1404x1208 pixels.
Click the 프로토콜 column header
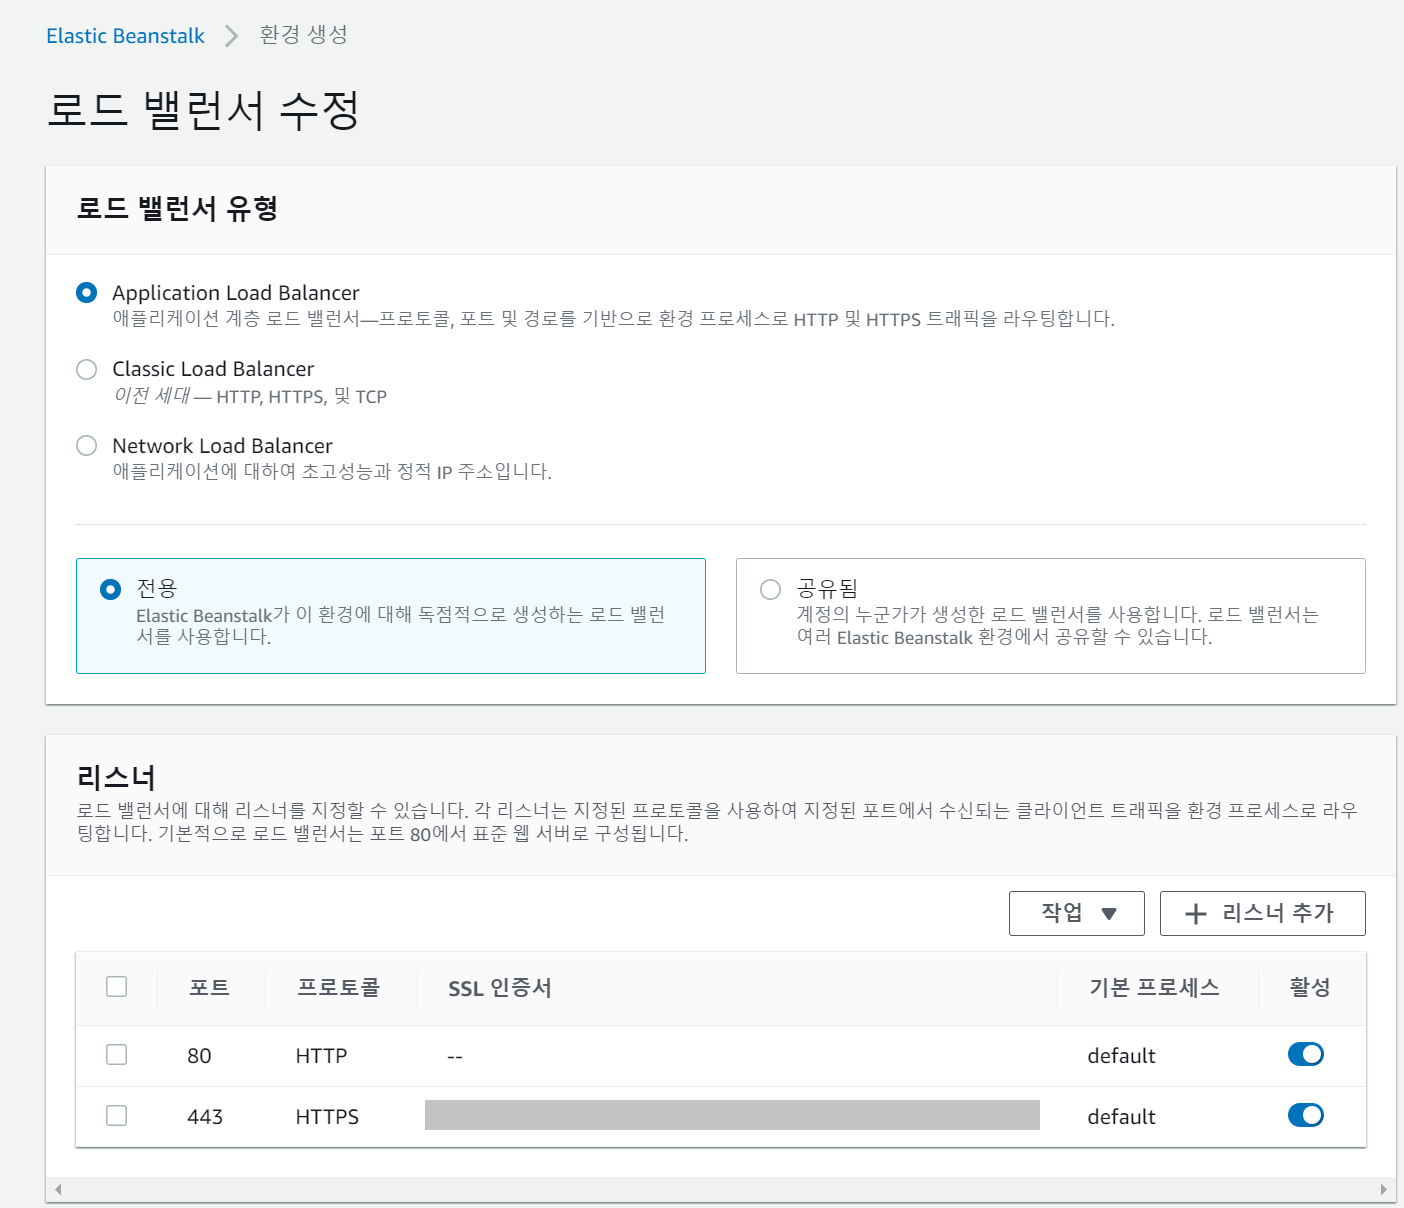[339, 988]
